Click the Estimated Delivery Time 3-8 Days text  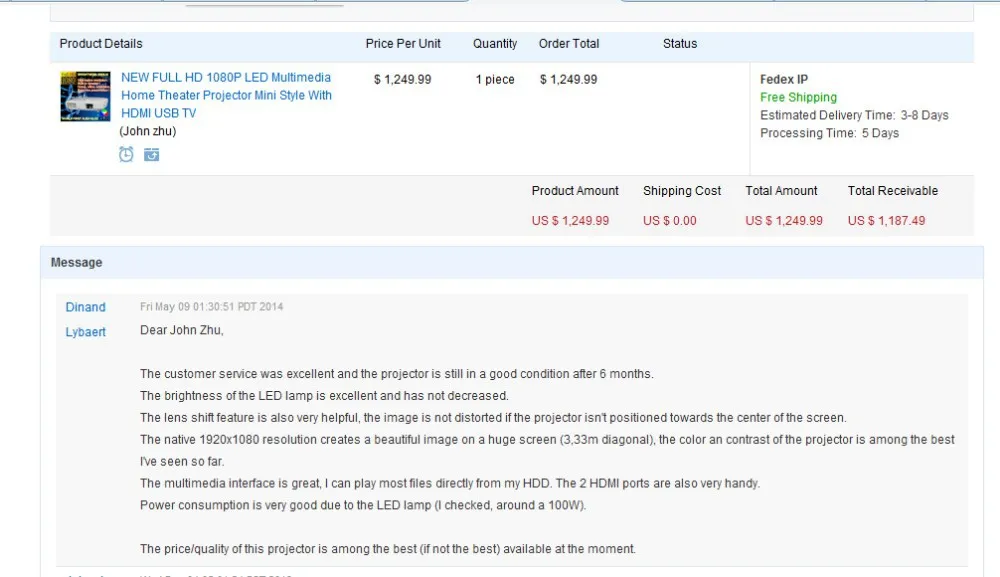pos(854,115)
